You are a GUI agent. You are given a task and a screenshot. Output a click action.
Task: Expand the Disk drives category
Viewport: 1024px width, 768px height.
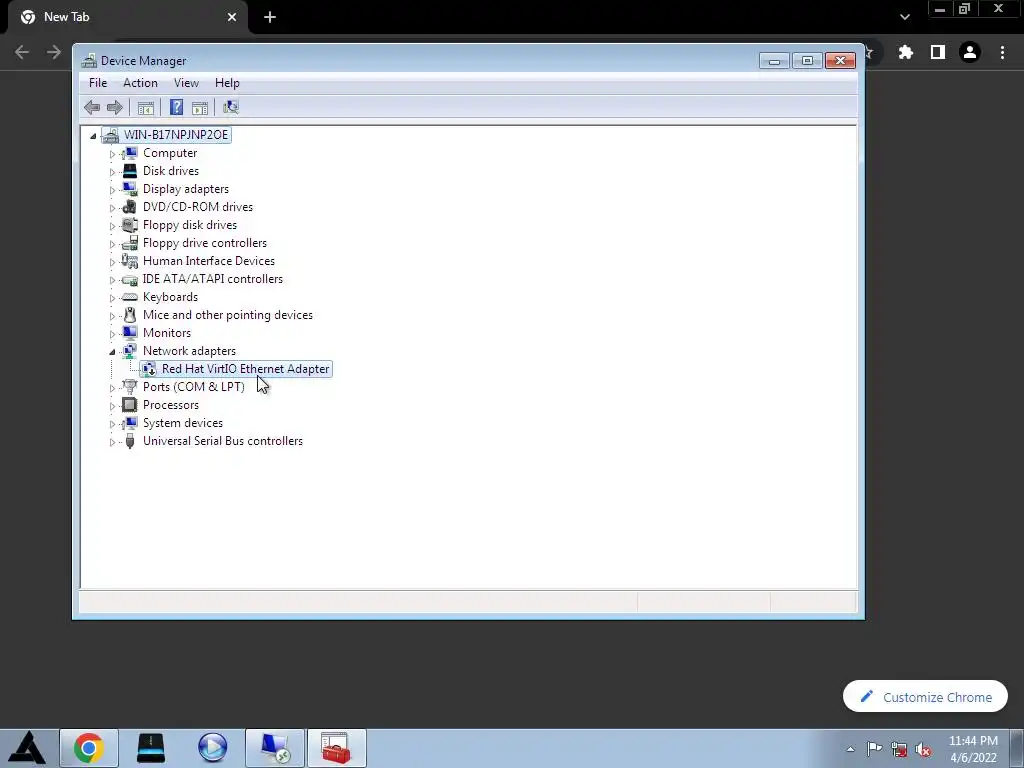(x=112, y=172)
